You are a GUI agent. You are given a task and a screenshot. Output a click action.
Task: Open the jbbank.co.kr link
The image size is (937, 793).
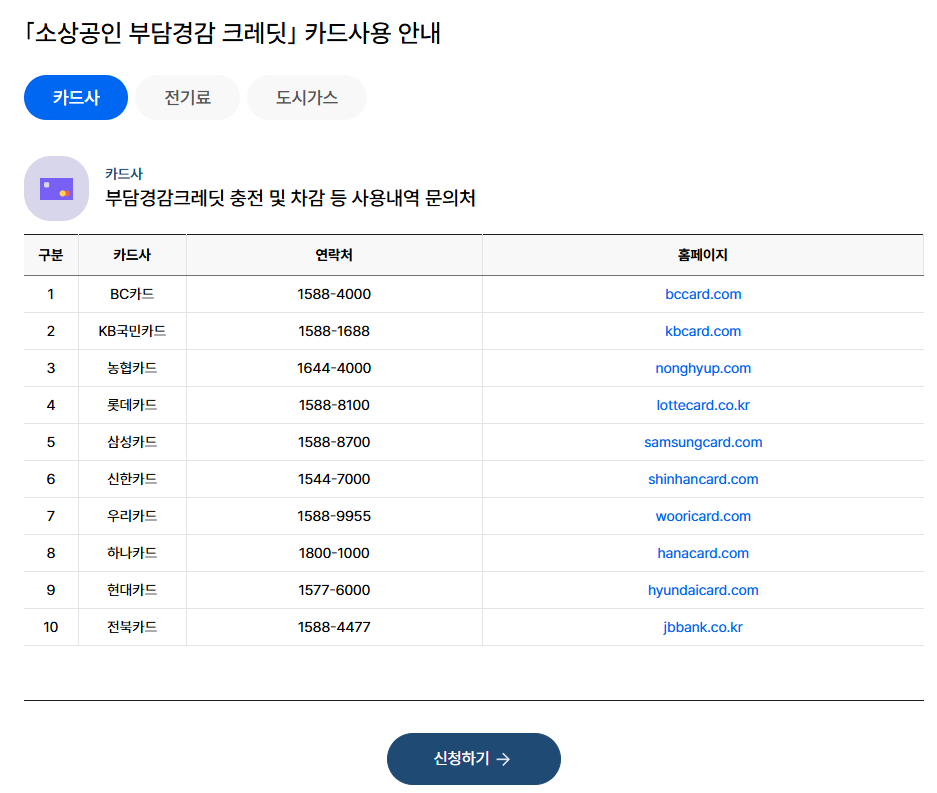click(x=703, y=627)
